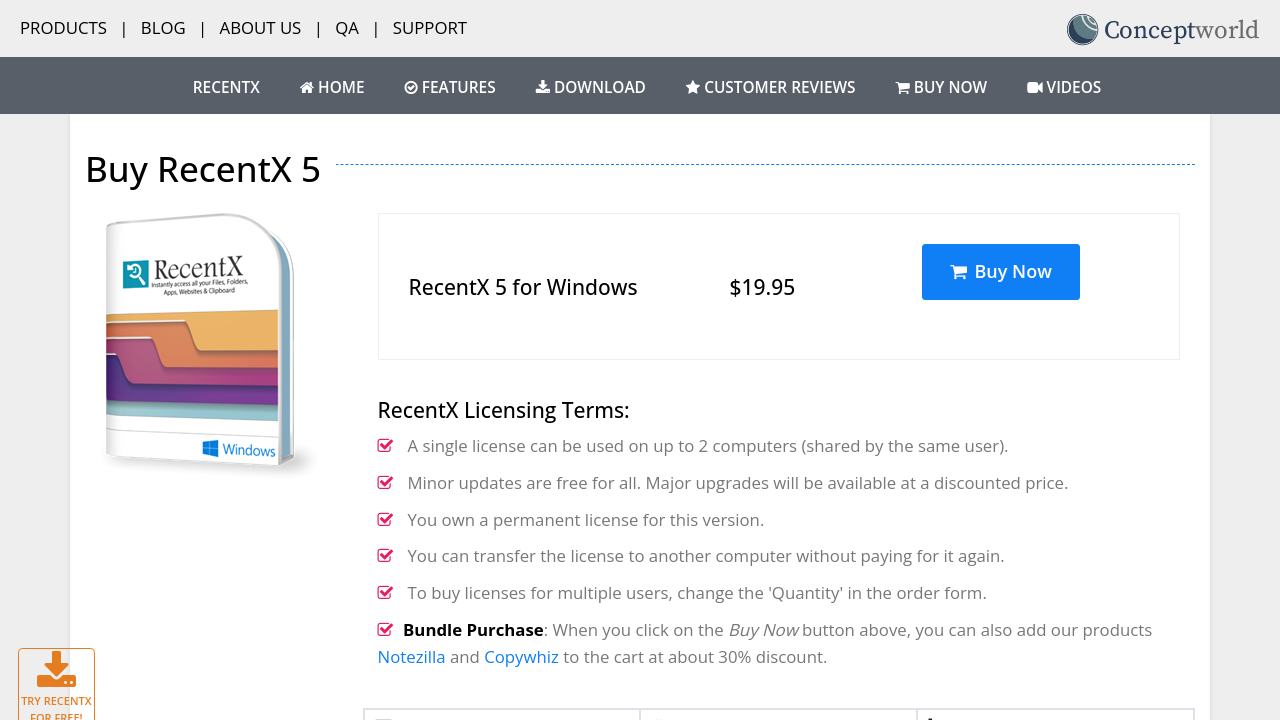Click the Conceptworld globe logo

pos(1082,30)
